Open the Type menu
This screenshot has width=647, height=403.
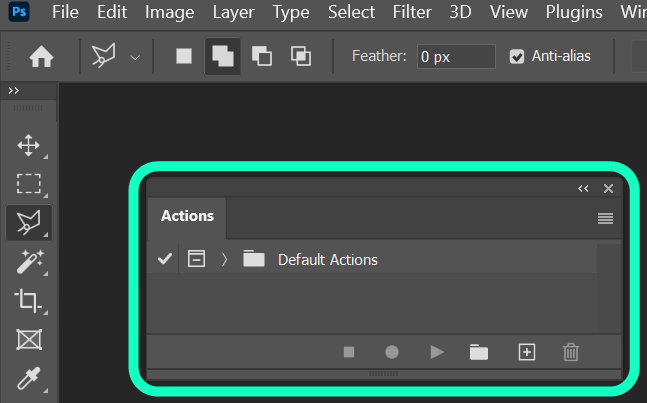pos(291,12)
